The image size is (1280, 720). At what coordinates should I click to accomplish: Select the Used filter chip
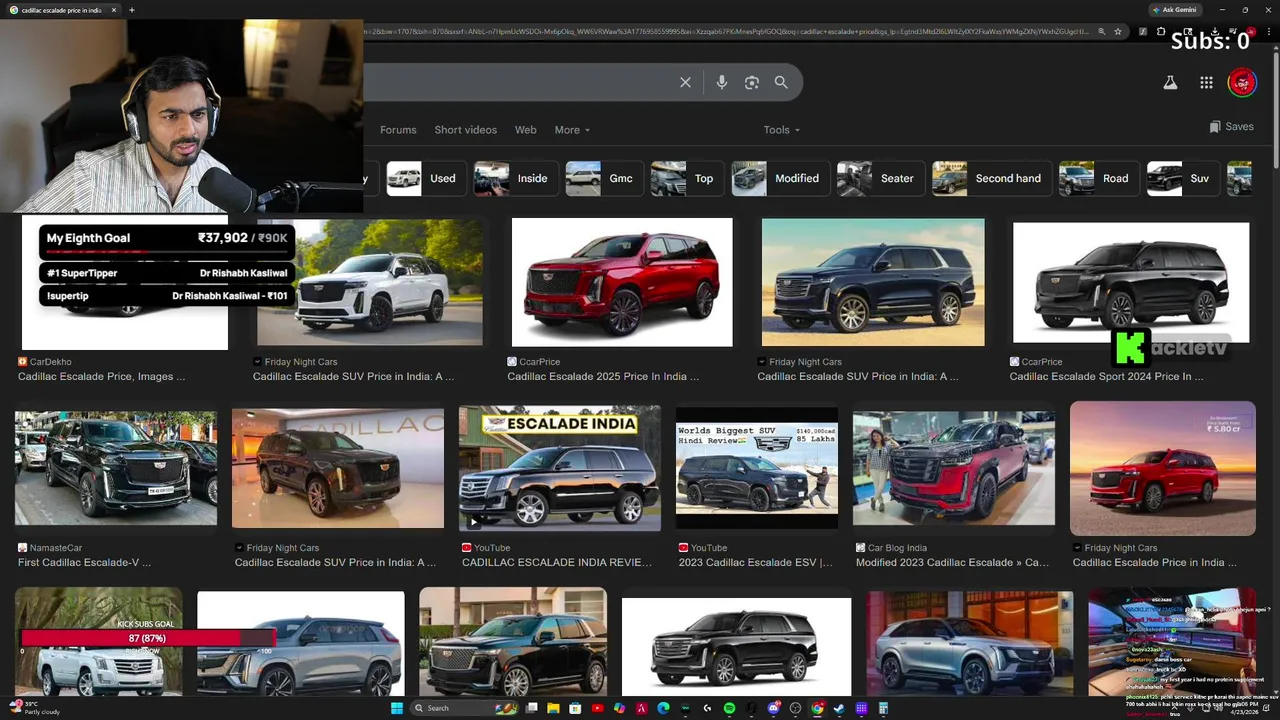coord(426,178)
